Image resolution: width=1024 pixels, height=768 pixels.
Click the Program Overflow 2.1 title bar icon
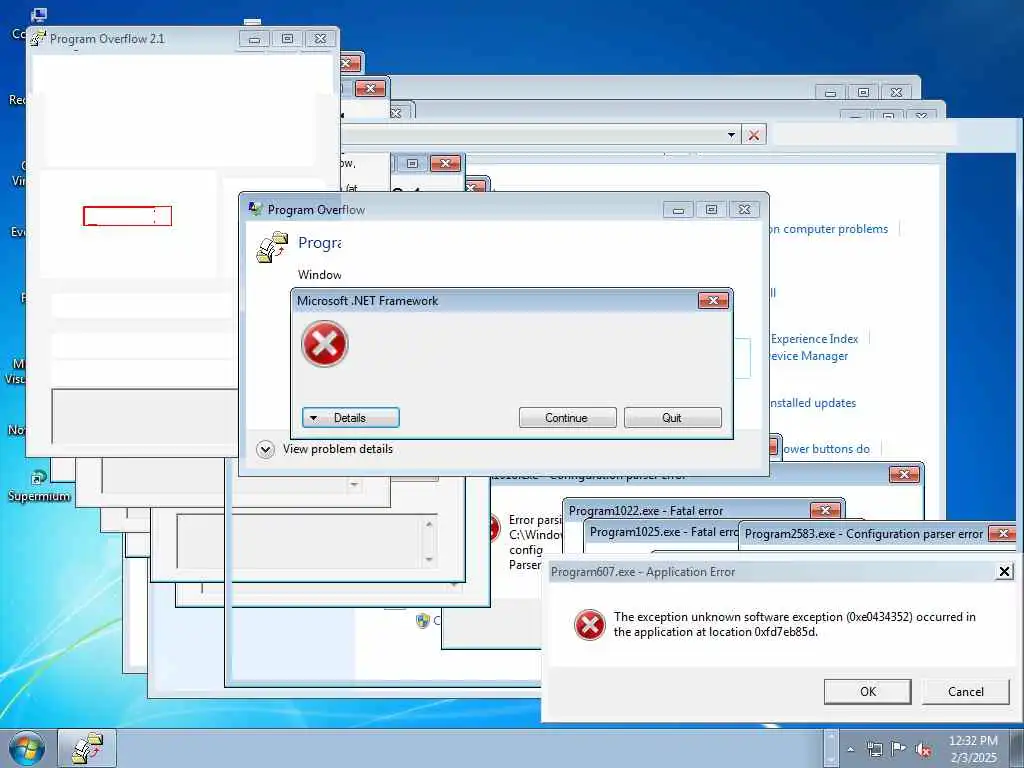click(39, 39)
